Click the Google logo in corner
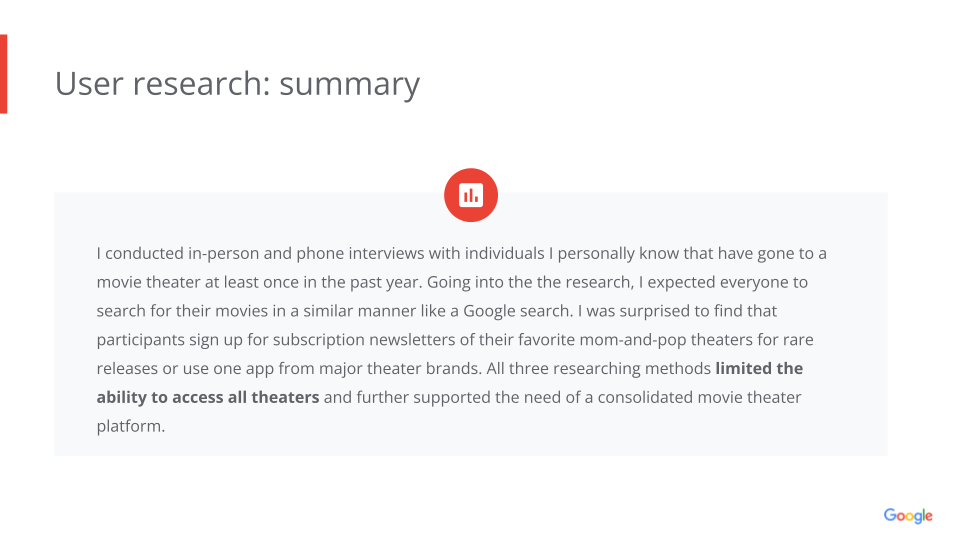The height and width of the screenshot is (540, 960). [x=908, y=516]
